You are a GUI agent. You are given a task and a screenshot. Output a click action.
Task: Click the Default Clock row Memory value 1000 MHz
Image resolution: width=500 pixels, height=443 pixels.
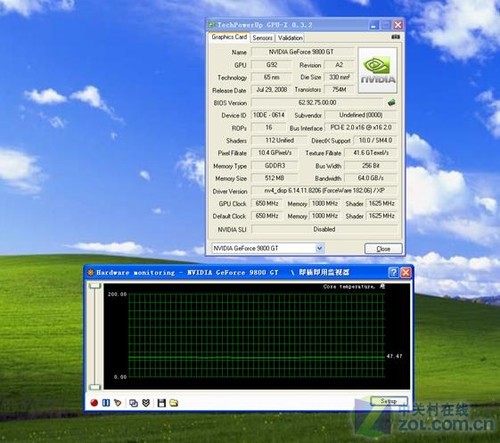325,216
